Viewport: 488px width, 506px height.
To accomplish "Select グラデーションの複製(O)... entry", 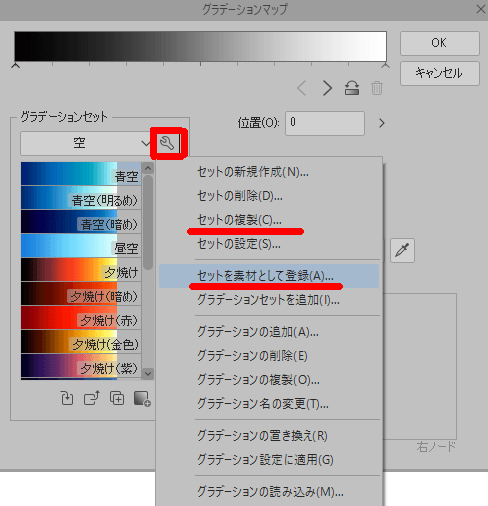I will point(269,380).
